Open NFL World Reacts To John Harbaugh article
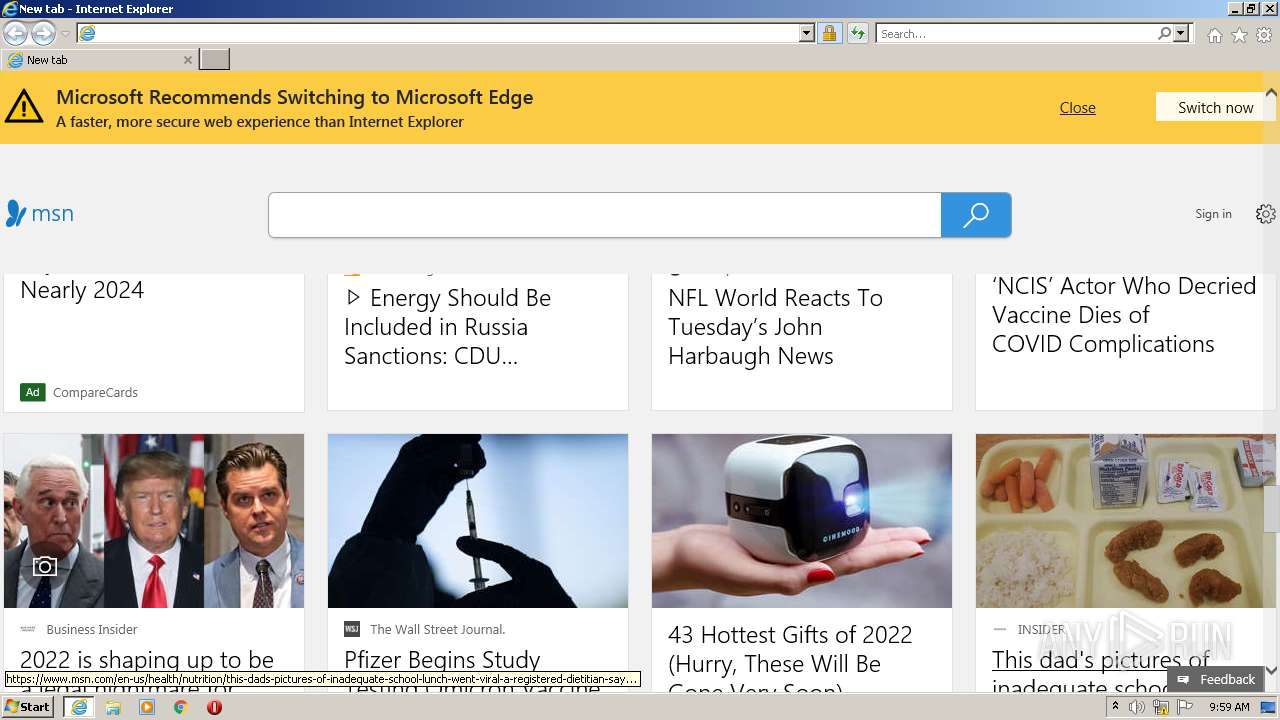1280x720 pixels. click(775, 327)
